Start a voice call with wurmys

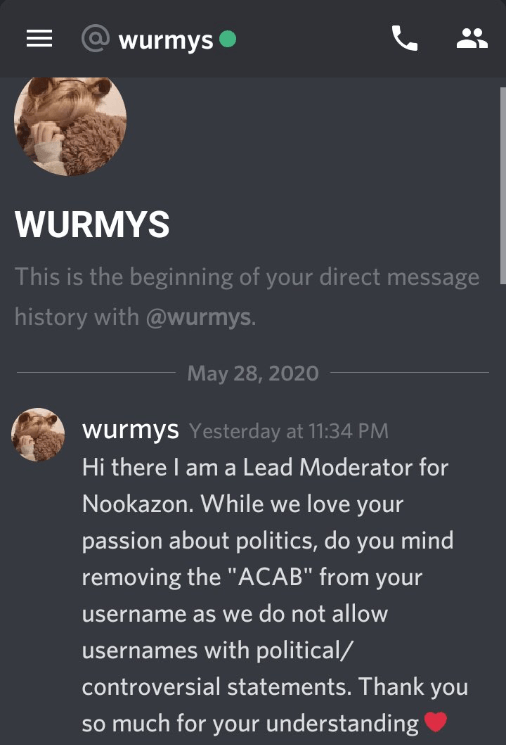tap(404, 38)
